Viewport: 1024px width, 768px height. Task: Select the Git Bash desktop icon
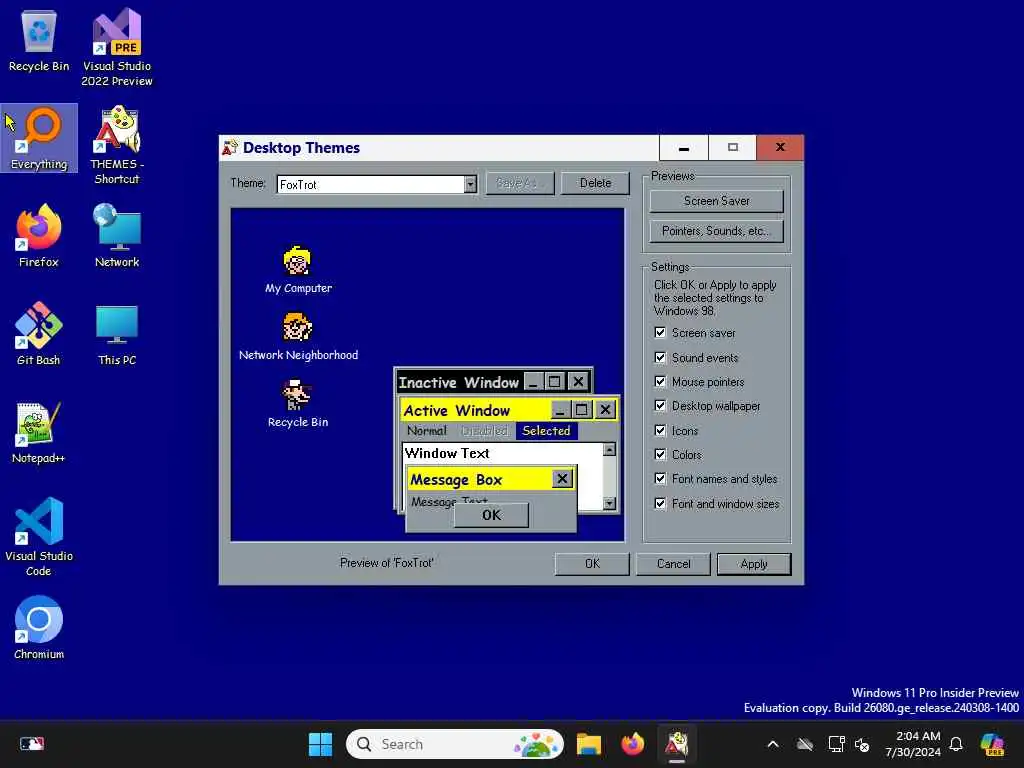(x=39, y=334)
